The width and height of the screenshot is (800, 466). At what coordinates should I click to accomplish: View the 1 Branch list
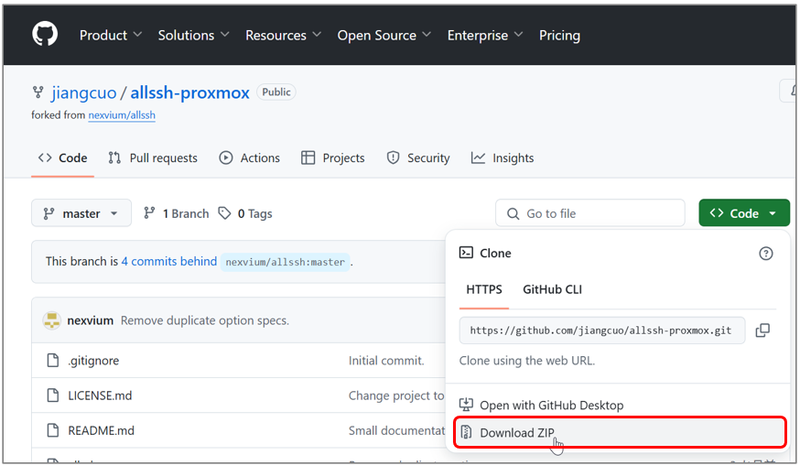(x=176, y=213)
